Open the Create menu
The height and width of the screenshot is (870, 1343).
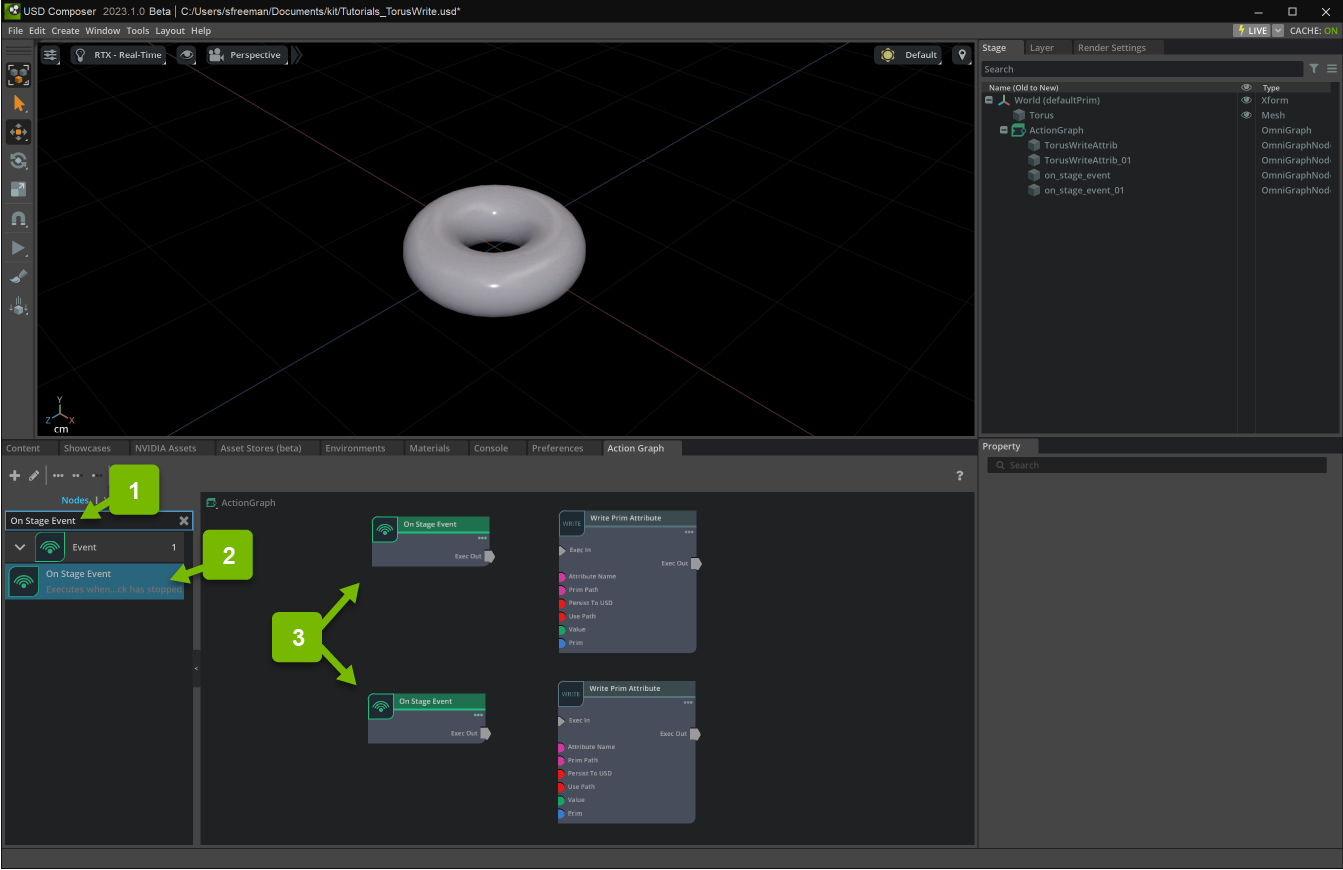click(65, 31)
